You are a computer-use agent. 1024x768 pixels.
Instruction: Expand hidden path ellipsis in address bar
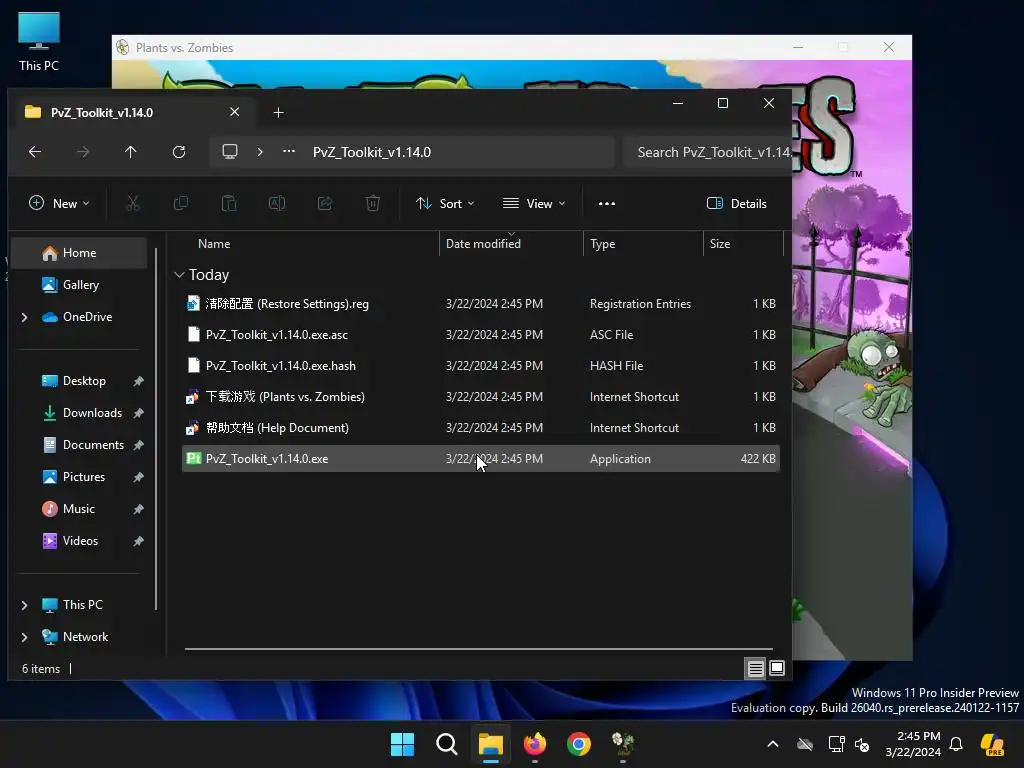point(289,152)
